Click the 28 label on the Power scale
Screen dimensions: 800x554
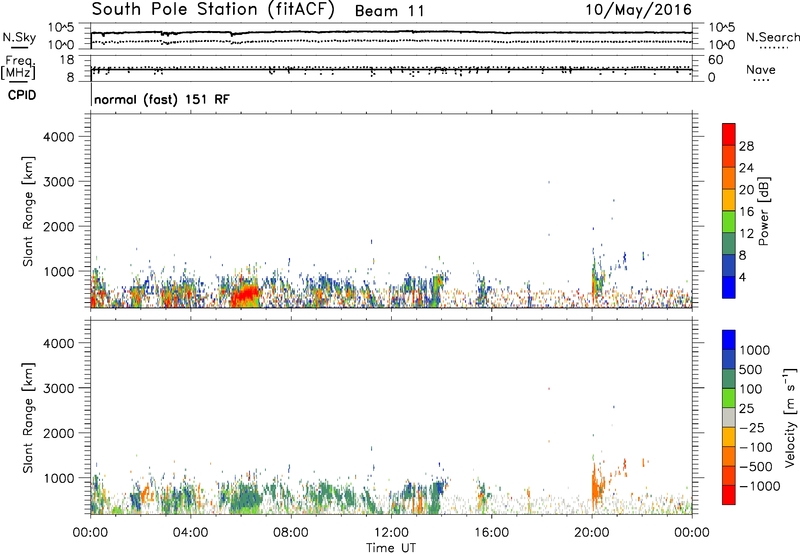[746, 146]
